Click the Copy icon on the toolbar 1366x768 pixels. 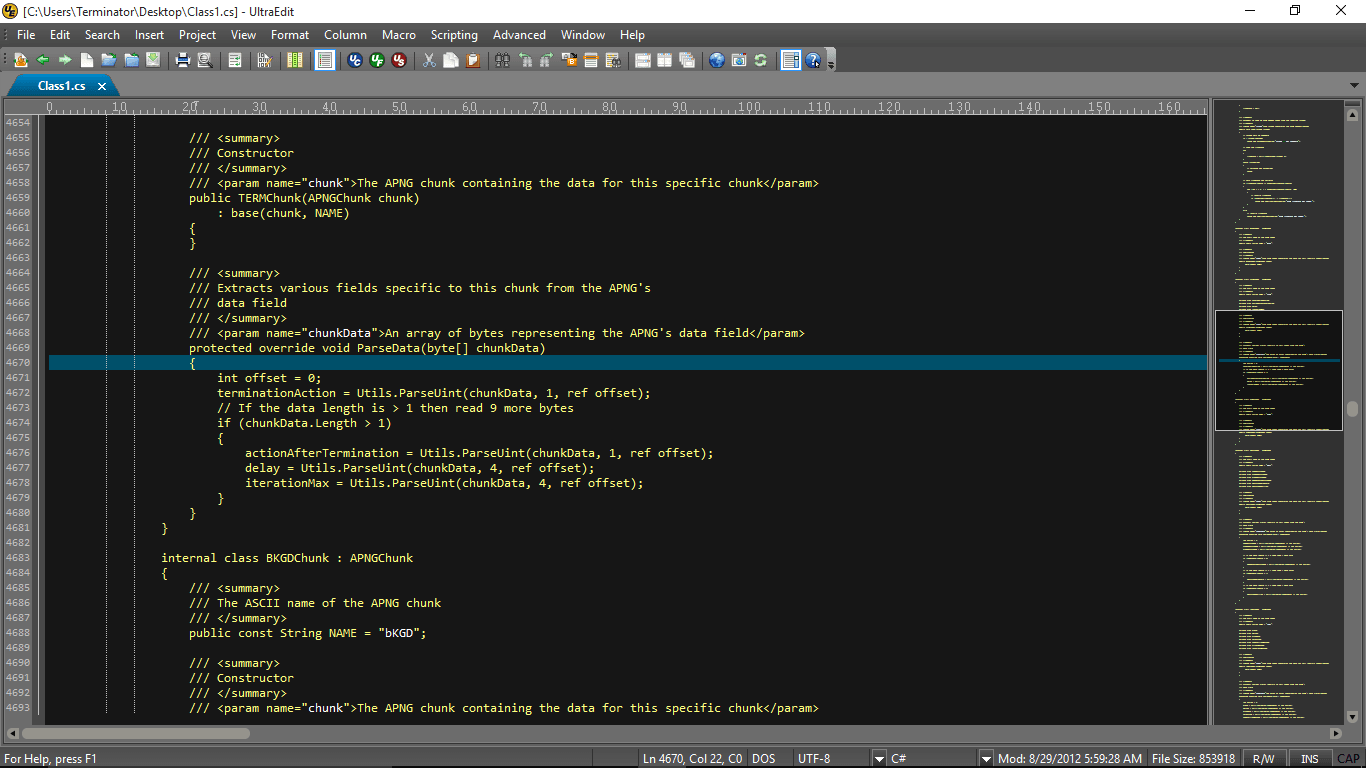451,60
